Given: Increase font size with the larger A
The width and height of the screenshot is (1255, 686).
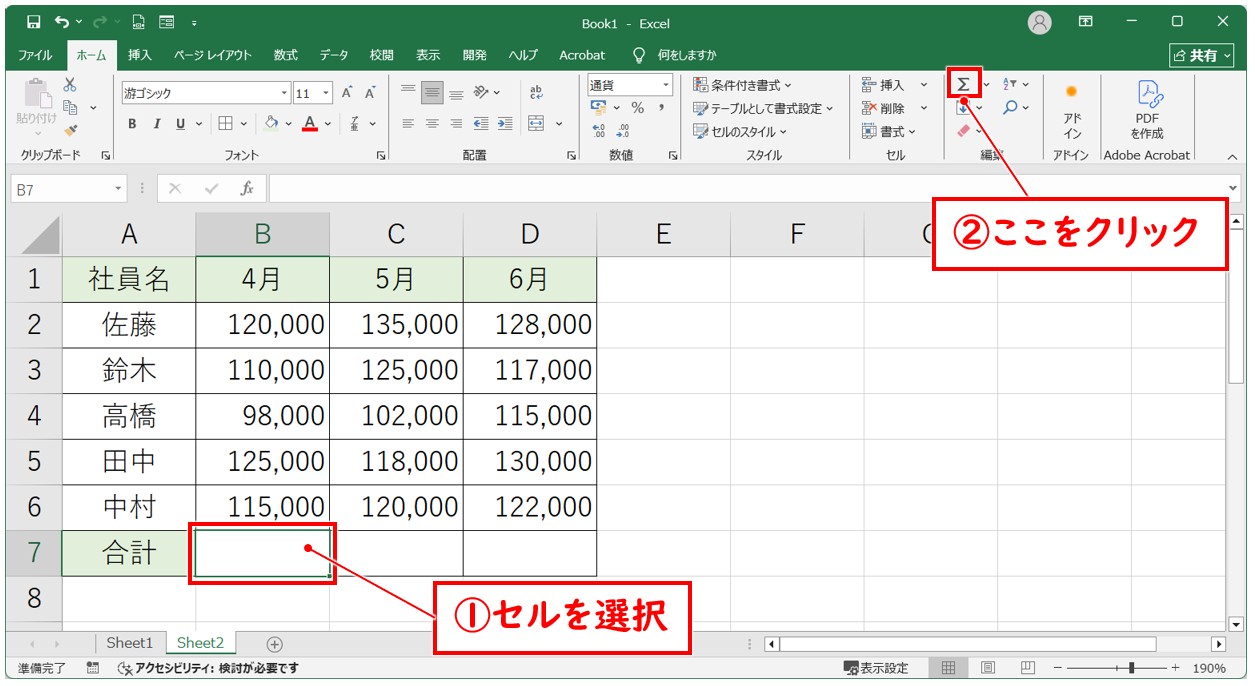Looking at the screenshot, I should (x=347, y=93).
